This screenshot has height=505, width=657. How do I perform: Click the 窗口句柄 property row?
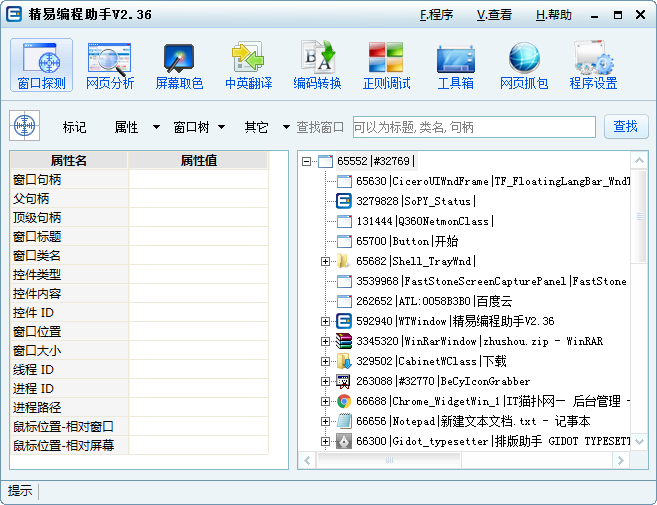click(x=139, y=179)
